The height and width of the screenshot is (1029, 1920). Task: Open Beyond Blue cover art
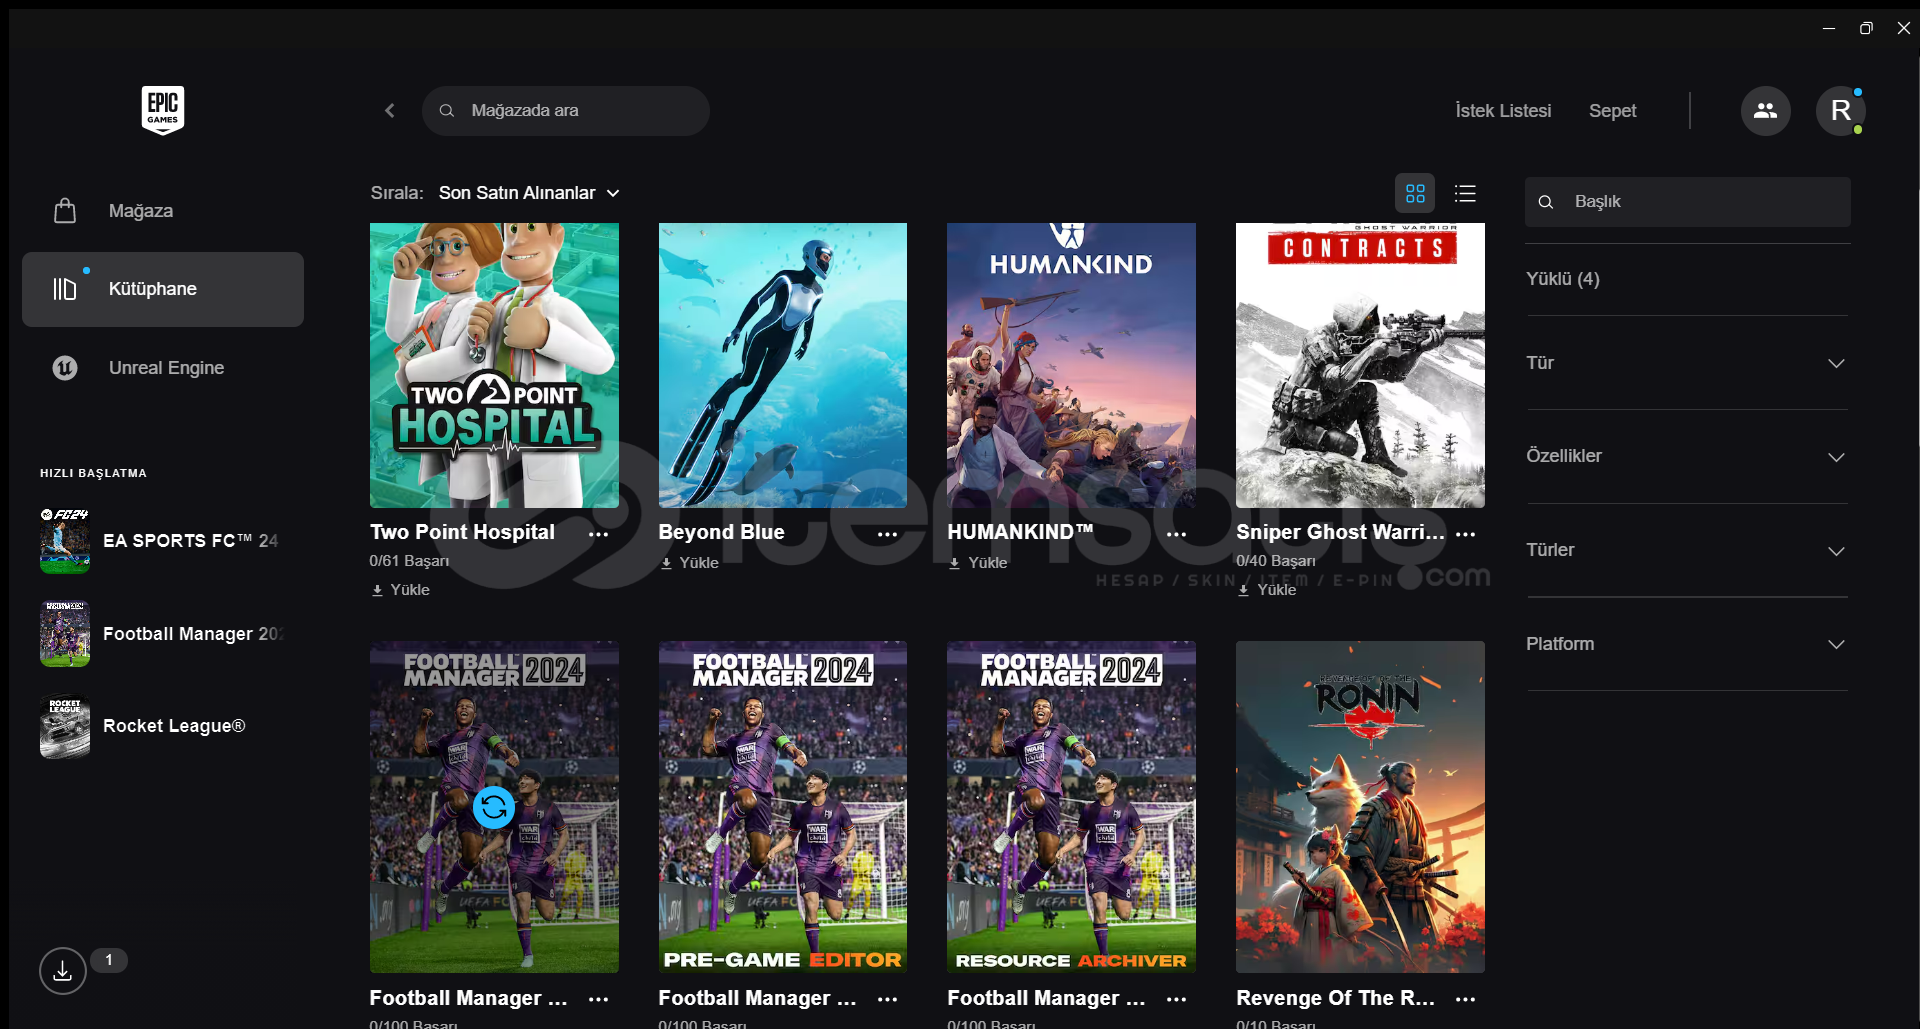(x=783, y=365)
